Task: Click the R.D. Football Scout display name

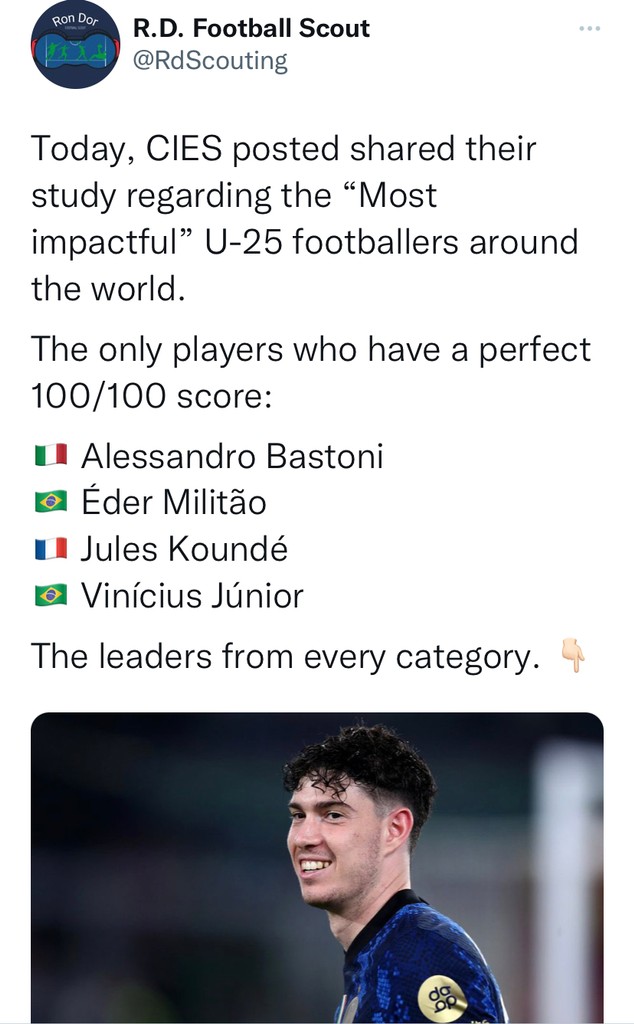Action: click(251, 27)
